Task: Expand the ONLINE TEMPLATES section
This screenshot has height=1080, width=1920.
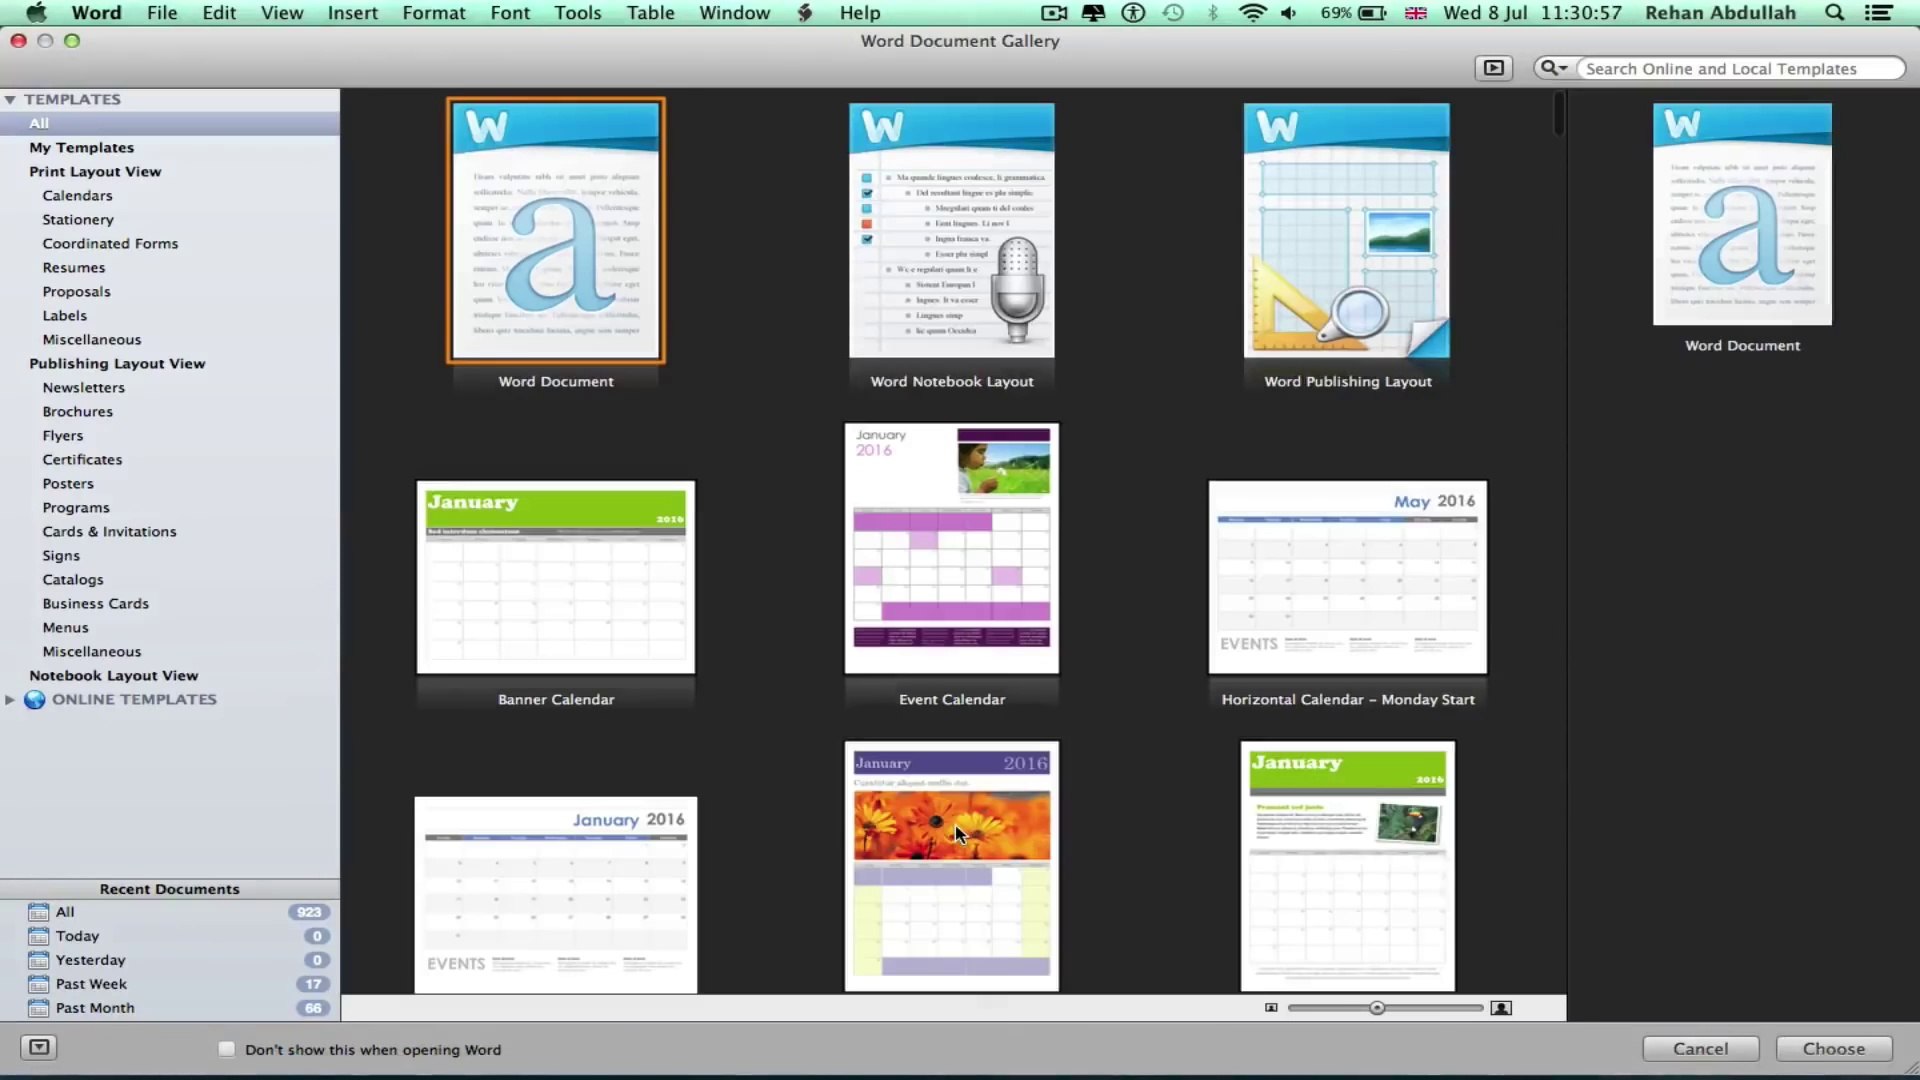Action: [10, 700]
